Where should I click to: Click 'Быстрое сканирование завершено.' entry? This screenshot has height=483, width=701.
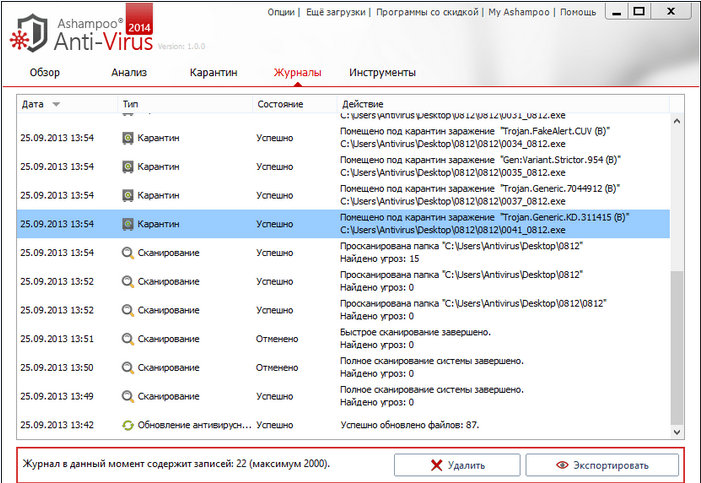[x=415, y=332]
